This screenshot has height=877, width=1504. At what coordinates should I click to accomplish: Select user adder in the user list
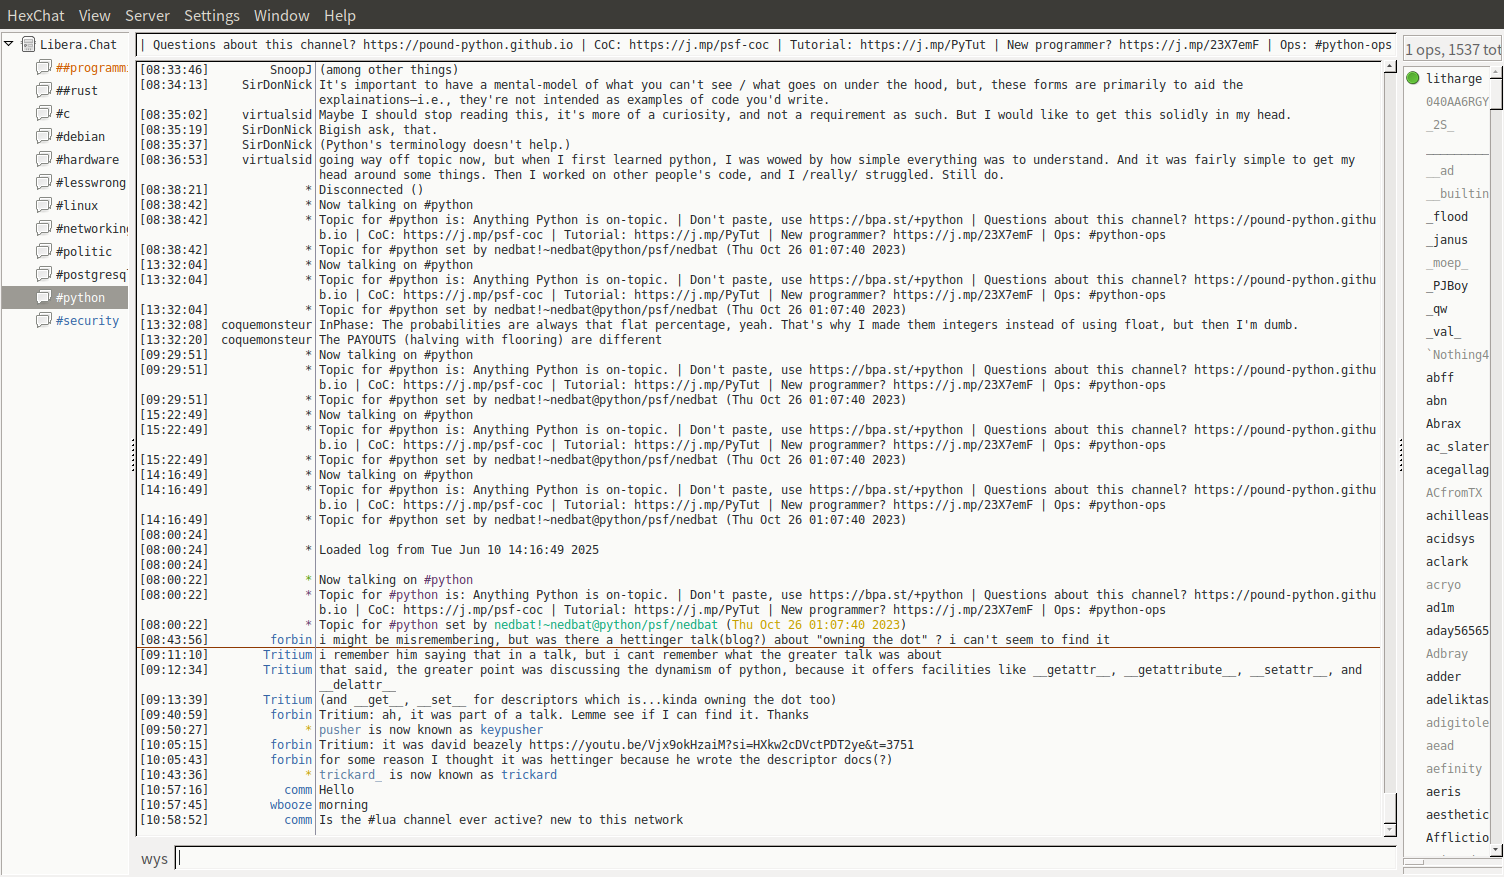click(1443, 676)
